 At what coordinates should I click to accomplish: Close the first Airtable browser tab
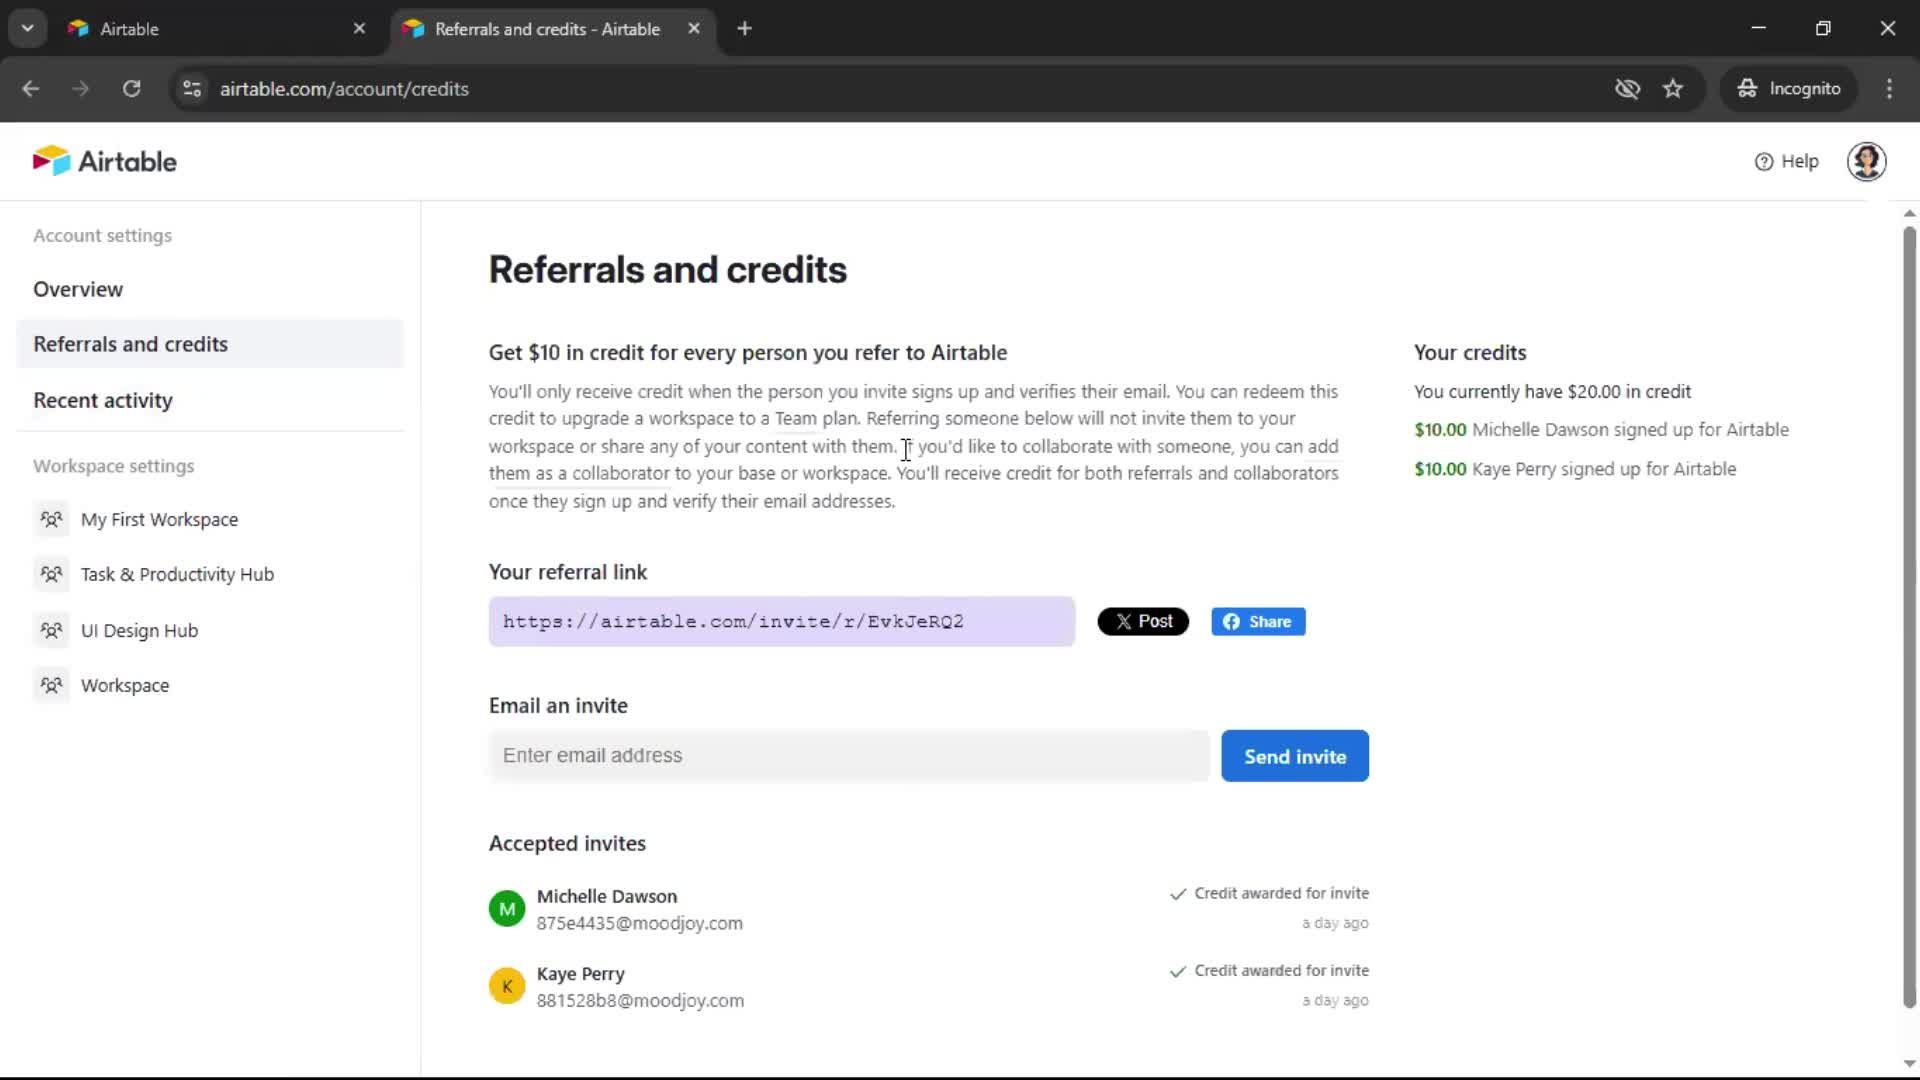359,29
